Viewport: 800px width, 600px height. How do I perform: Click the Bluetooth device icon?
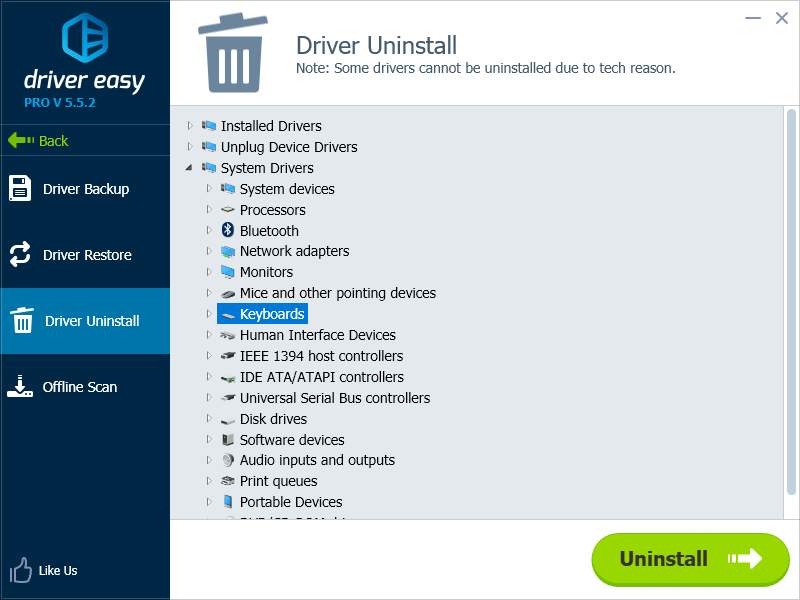[229, 231]
